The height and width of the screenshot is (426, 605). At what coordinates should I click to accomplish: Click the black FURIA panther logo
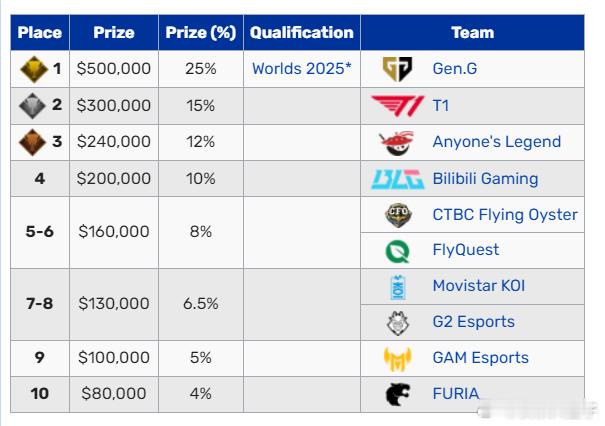coord(398,394)
